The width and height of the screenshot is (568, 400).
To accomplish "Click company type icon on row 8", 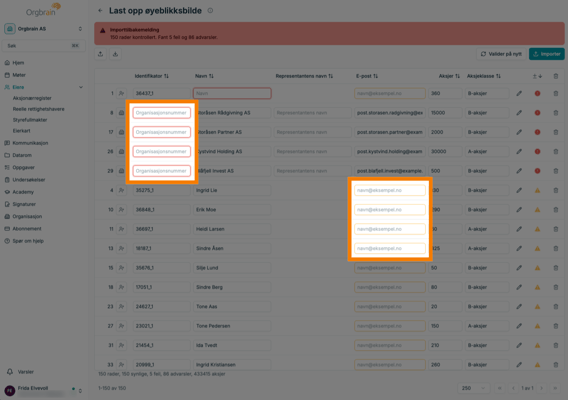I will [121, 113].
